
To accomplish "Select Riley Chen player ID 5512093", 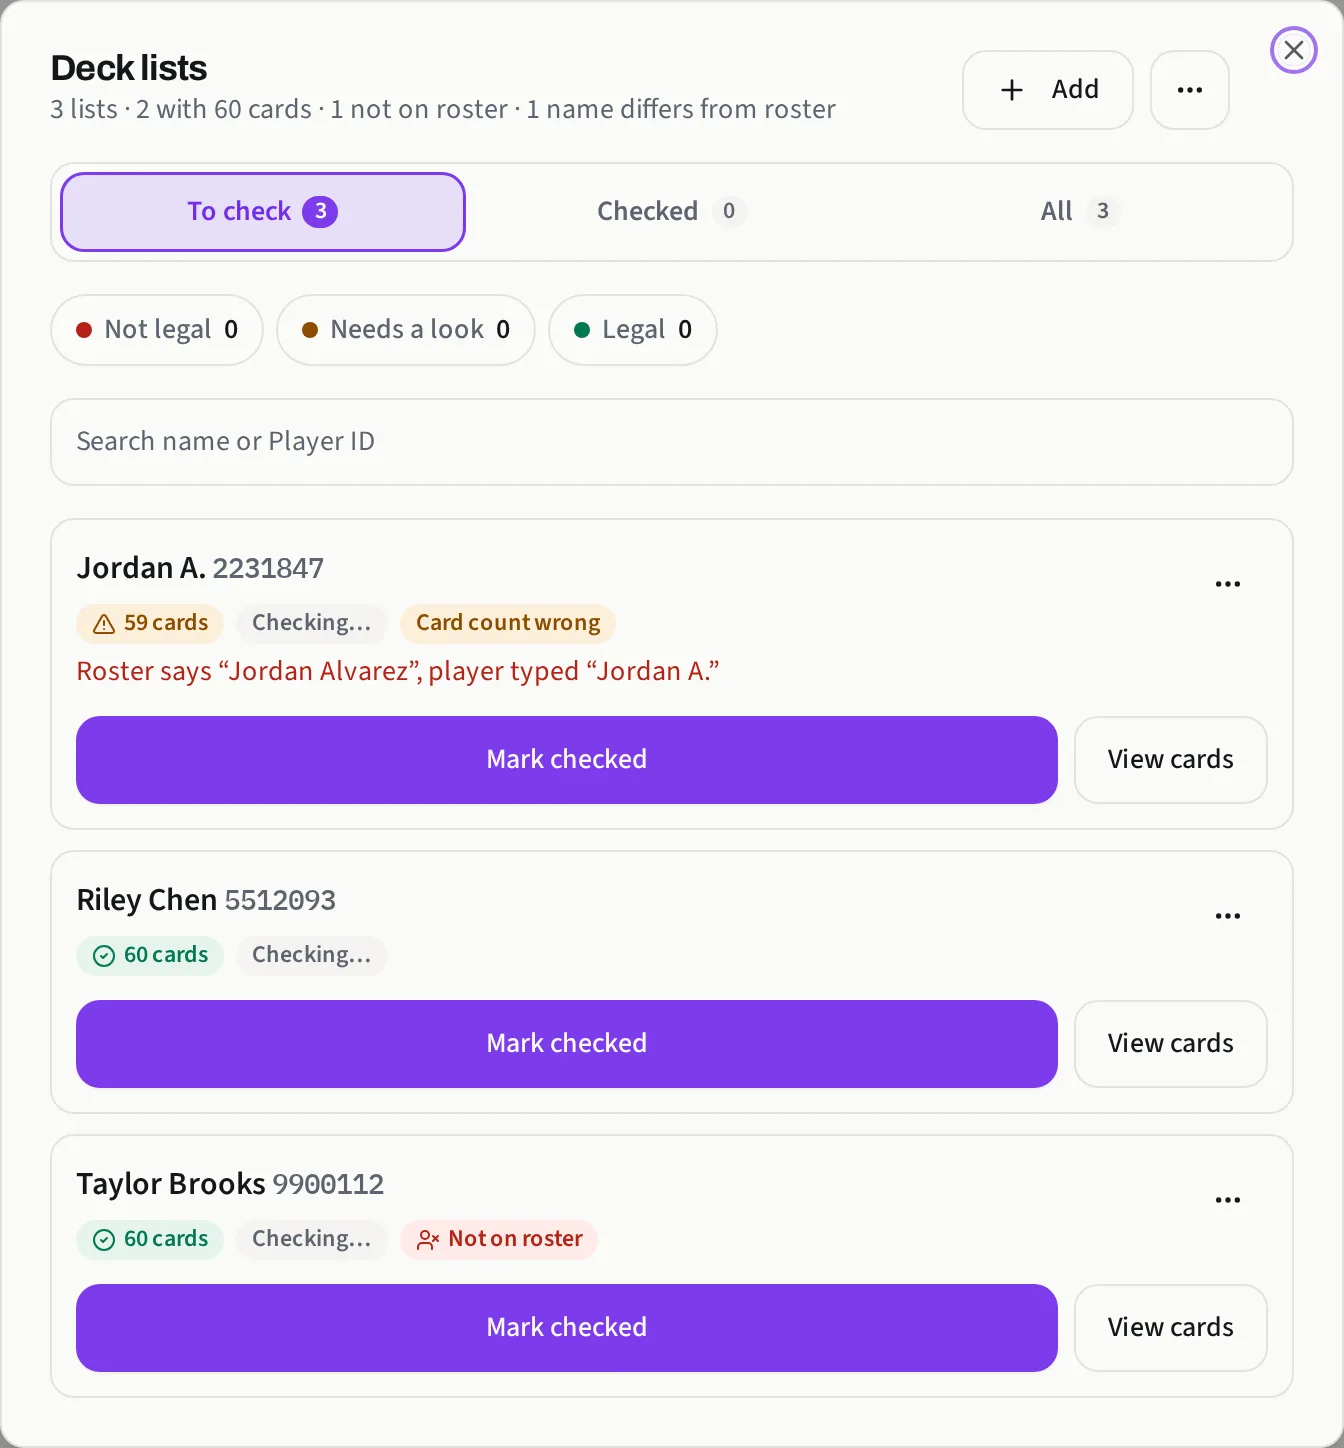I will pos(280,900).
